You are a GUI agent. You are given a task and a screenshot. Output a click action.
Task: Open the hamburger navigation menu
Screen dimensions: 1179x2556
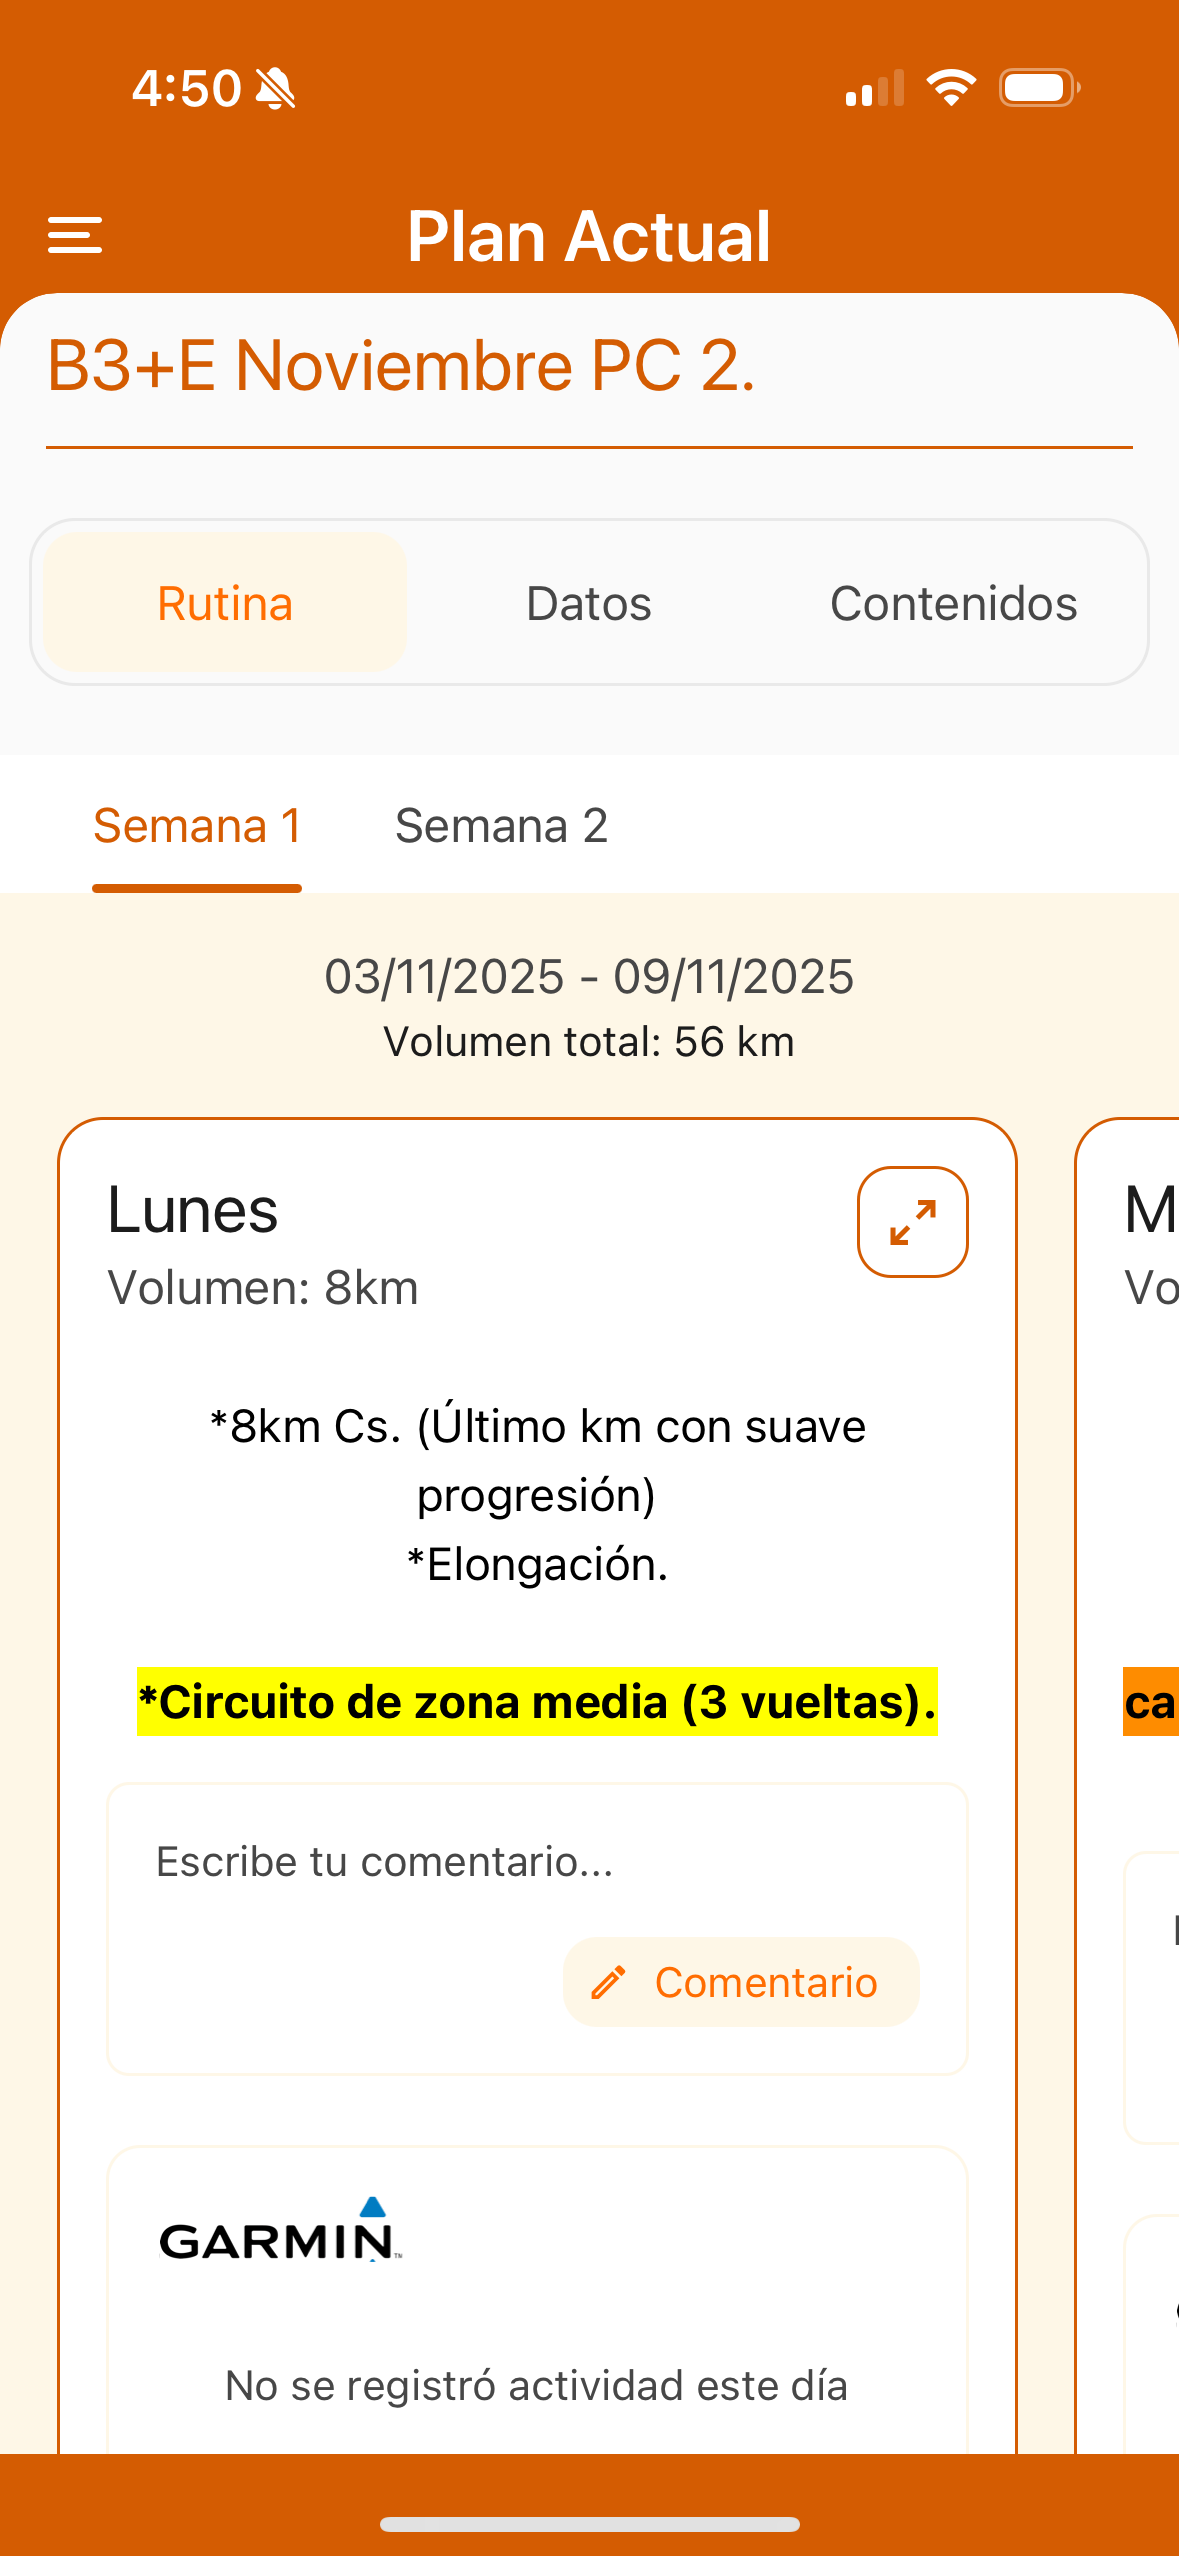coord(76,236)
